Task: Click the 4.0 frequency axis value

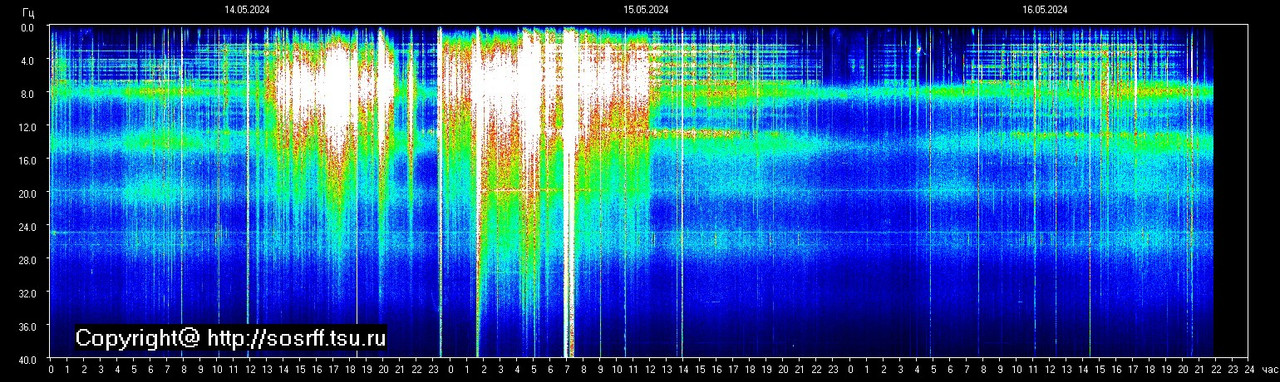Action: pyautogui.click(x=27, y=61)
